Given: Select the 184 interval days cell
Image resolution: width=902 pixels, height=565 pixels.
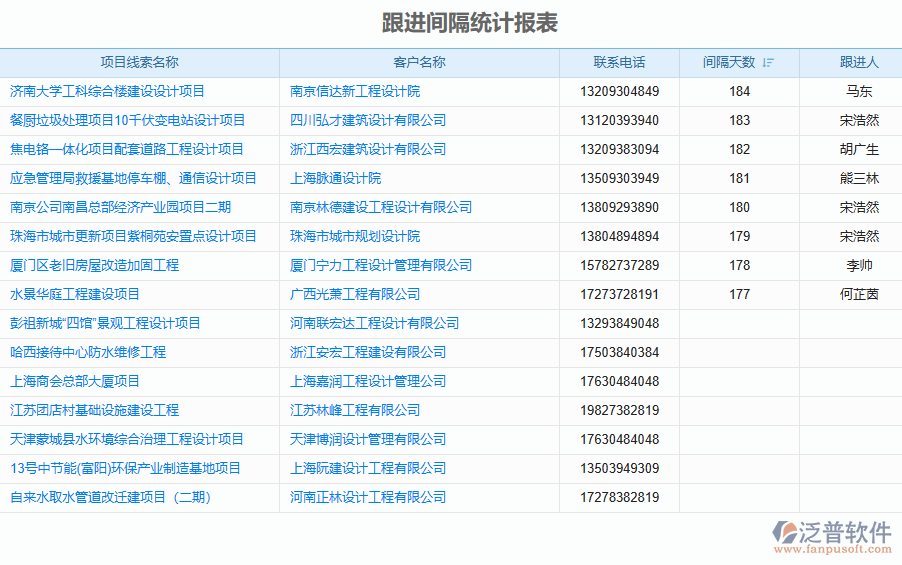Looking at the screenshot, I should click(739, 91).
